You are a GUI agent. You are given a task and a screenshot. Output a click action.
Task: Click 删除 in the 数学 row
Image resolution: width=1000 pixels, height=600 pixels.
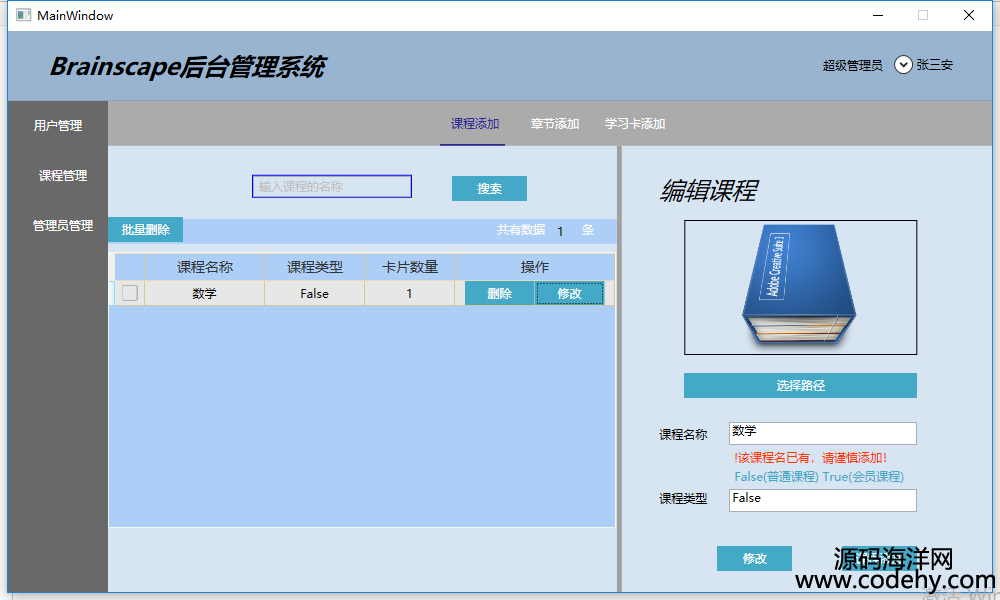[x=499, y=293]
